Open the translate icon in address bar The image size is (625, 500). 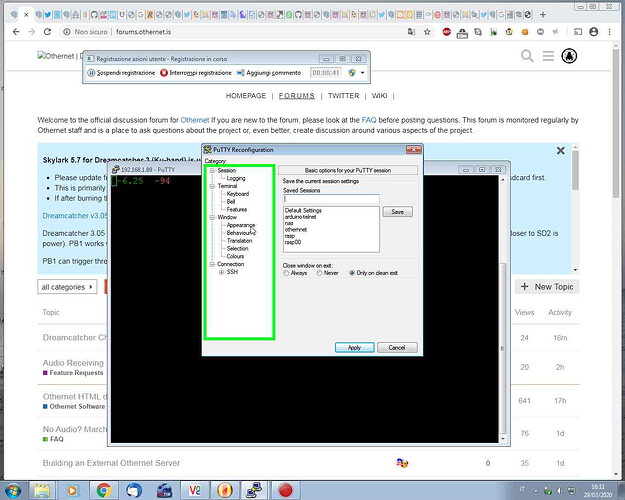(411, 32)
